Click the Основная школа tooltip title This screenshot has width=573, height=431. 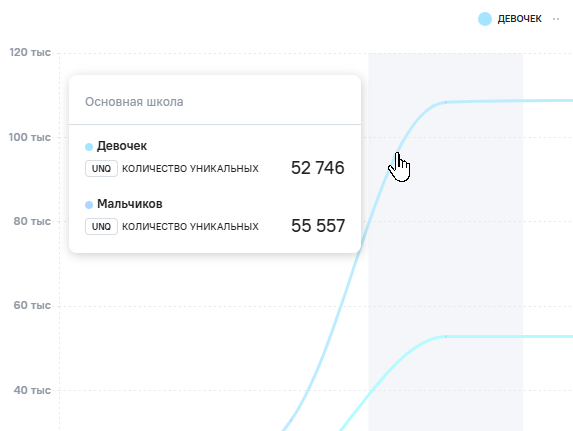(134, 102)
